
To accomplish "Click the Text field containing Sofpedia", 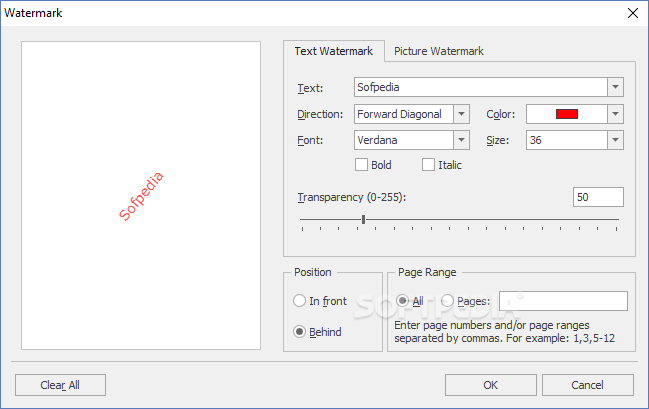I will (x=481, y=87).
